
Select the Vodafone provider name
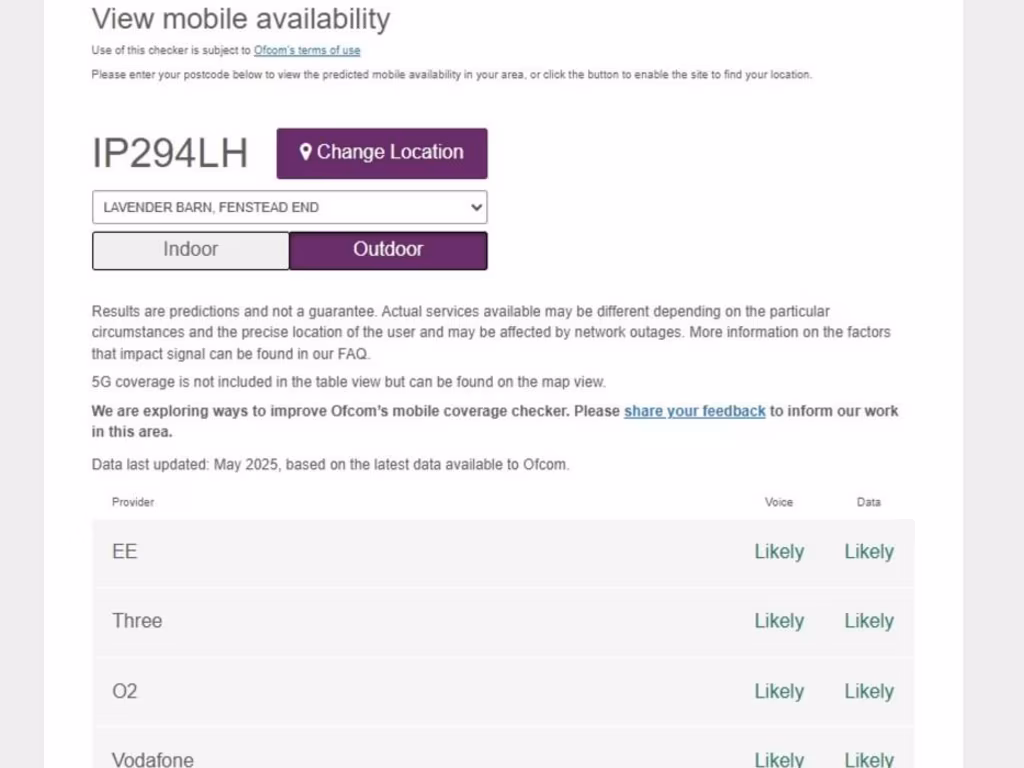tap(153, 759)
